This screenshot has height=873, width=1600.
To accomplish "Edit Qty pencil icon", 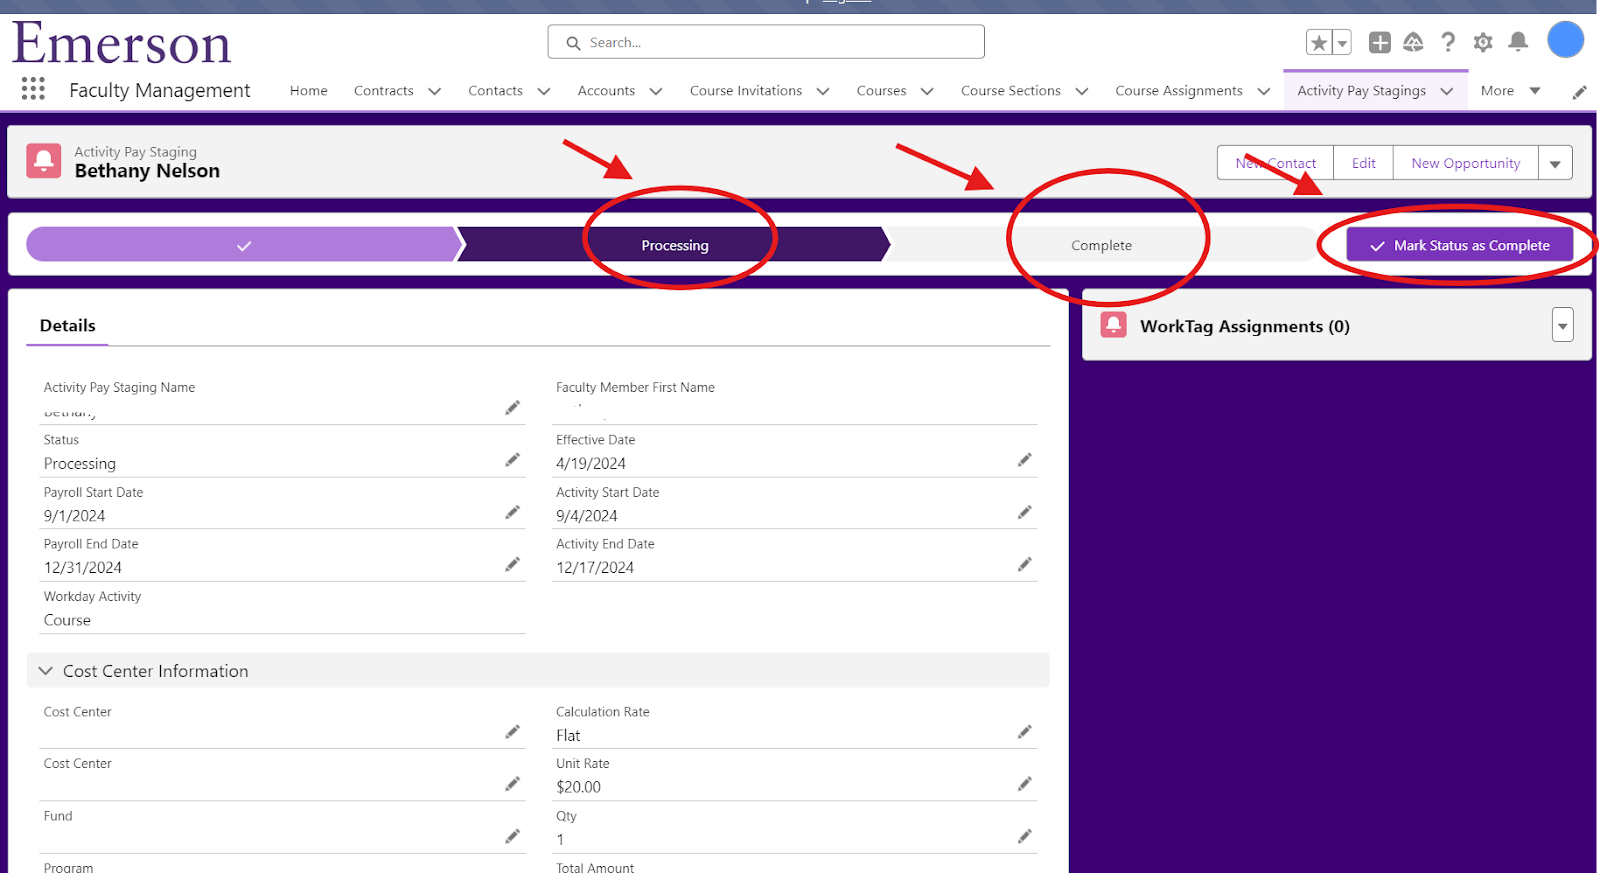I will (1024, 836).
